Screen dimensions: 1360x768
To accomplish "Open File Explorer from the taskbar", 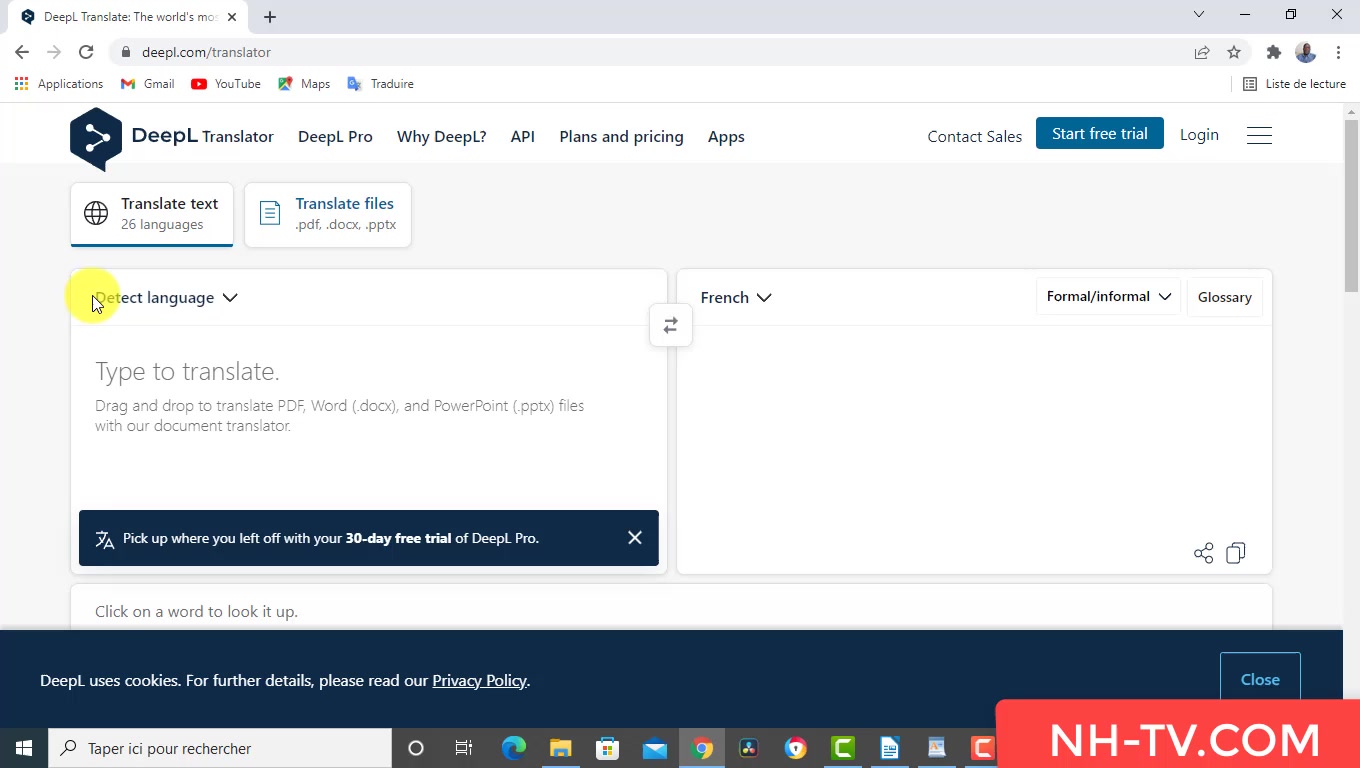I will pos(560,748).
